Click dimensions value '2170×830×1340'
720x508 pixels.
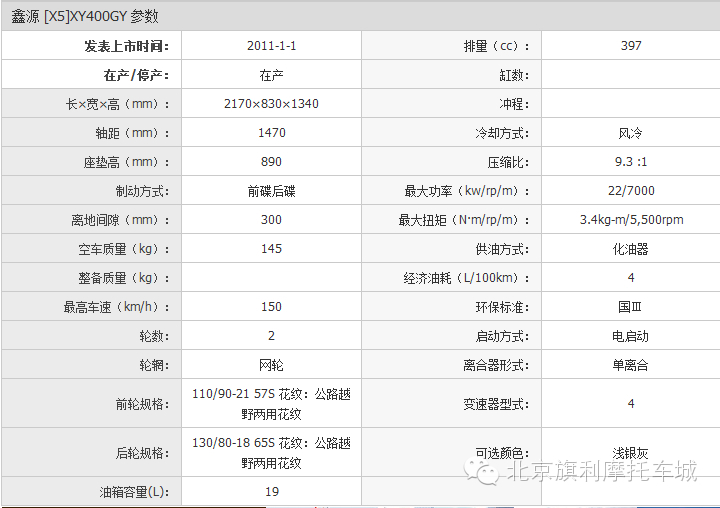click(x=271, y=104)
